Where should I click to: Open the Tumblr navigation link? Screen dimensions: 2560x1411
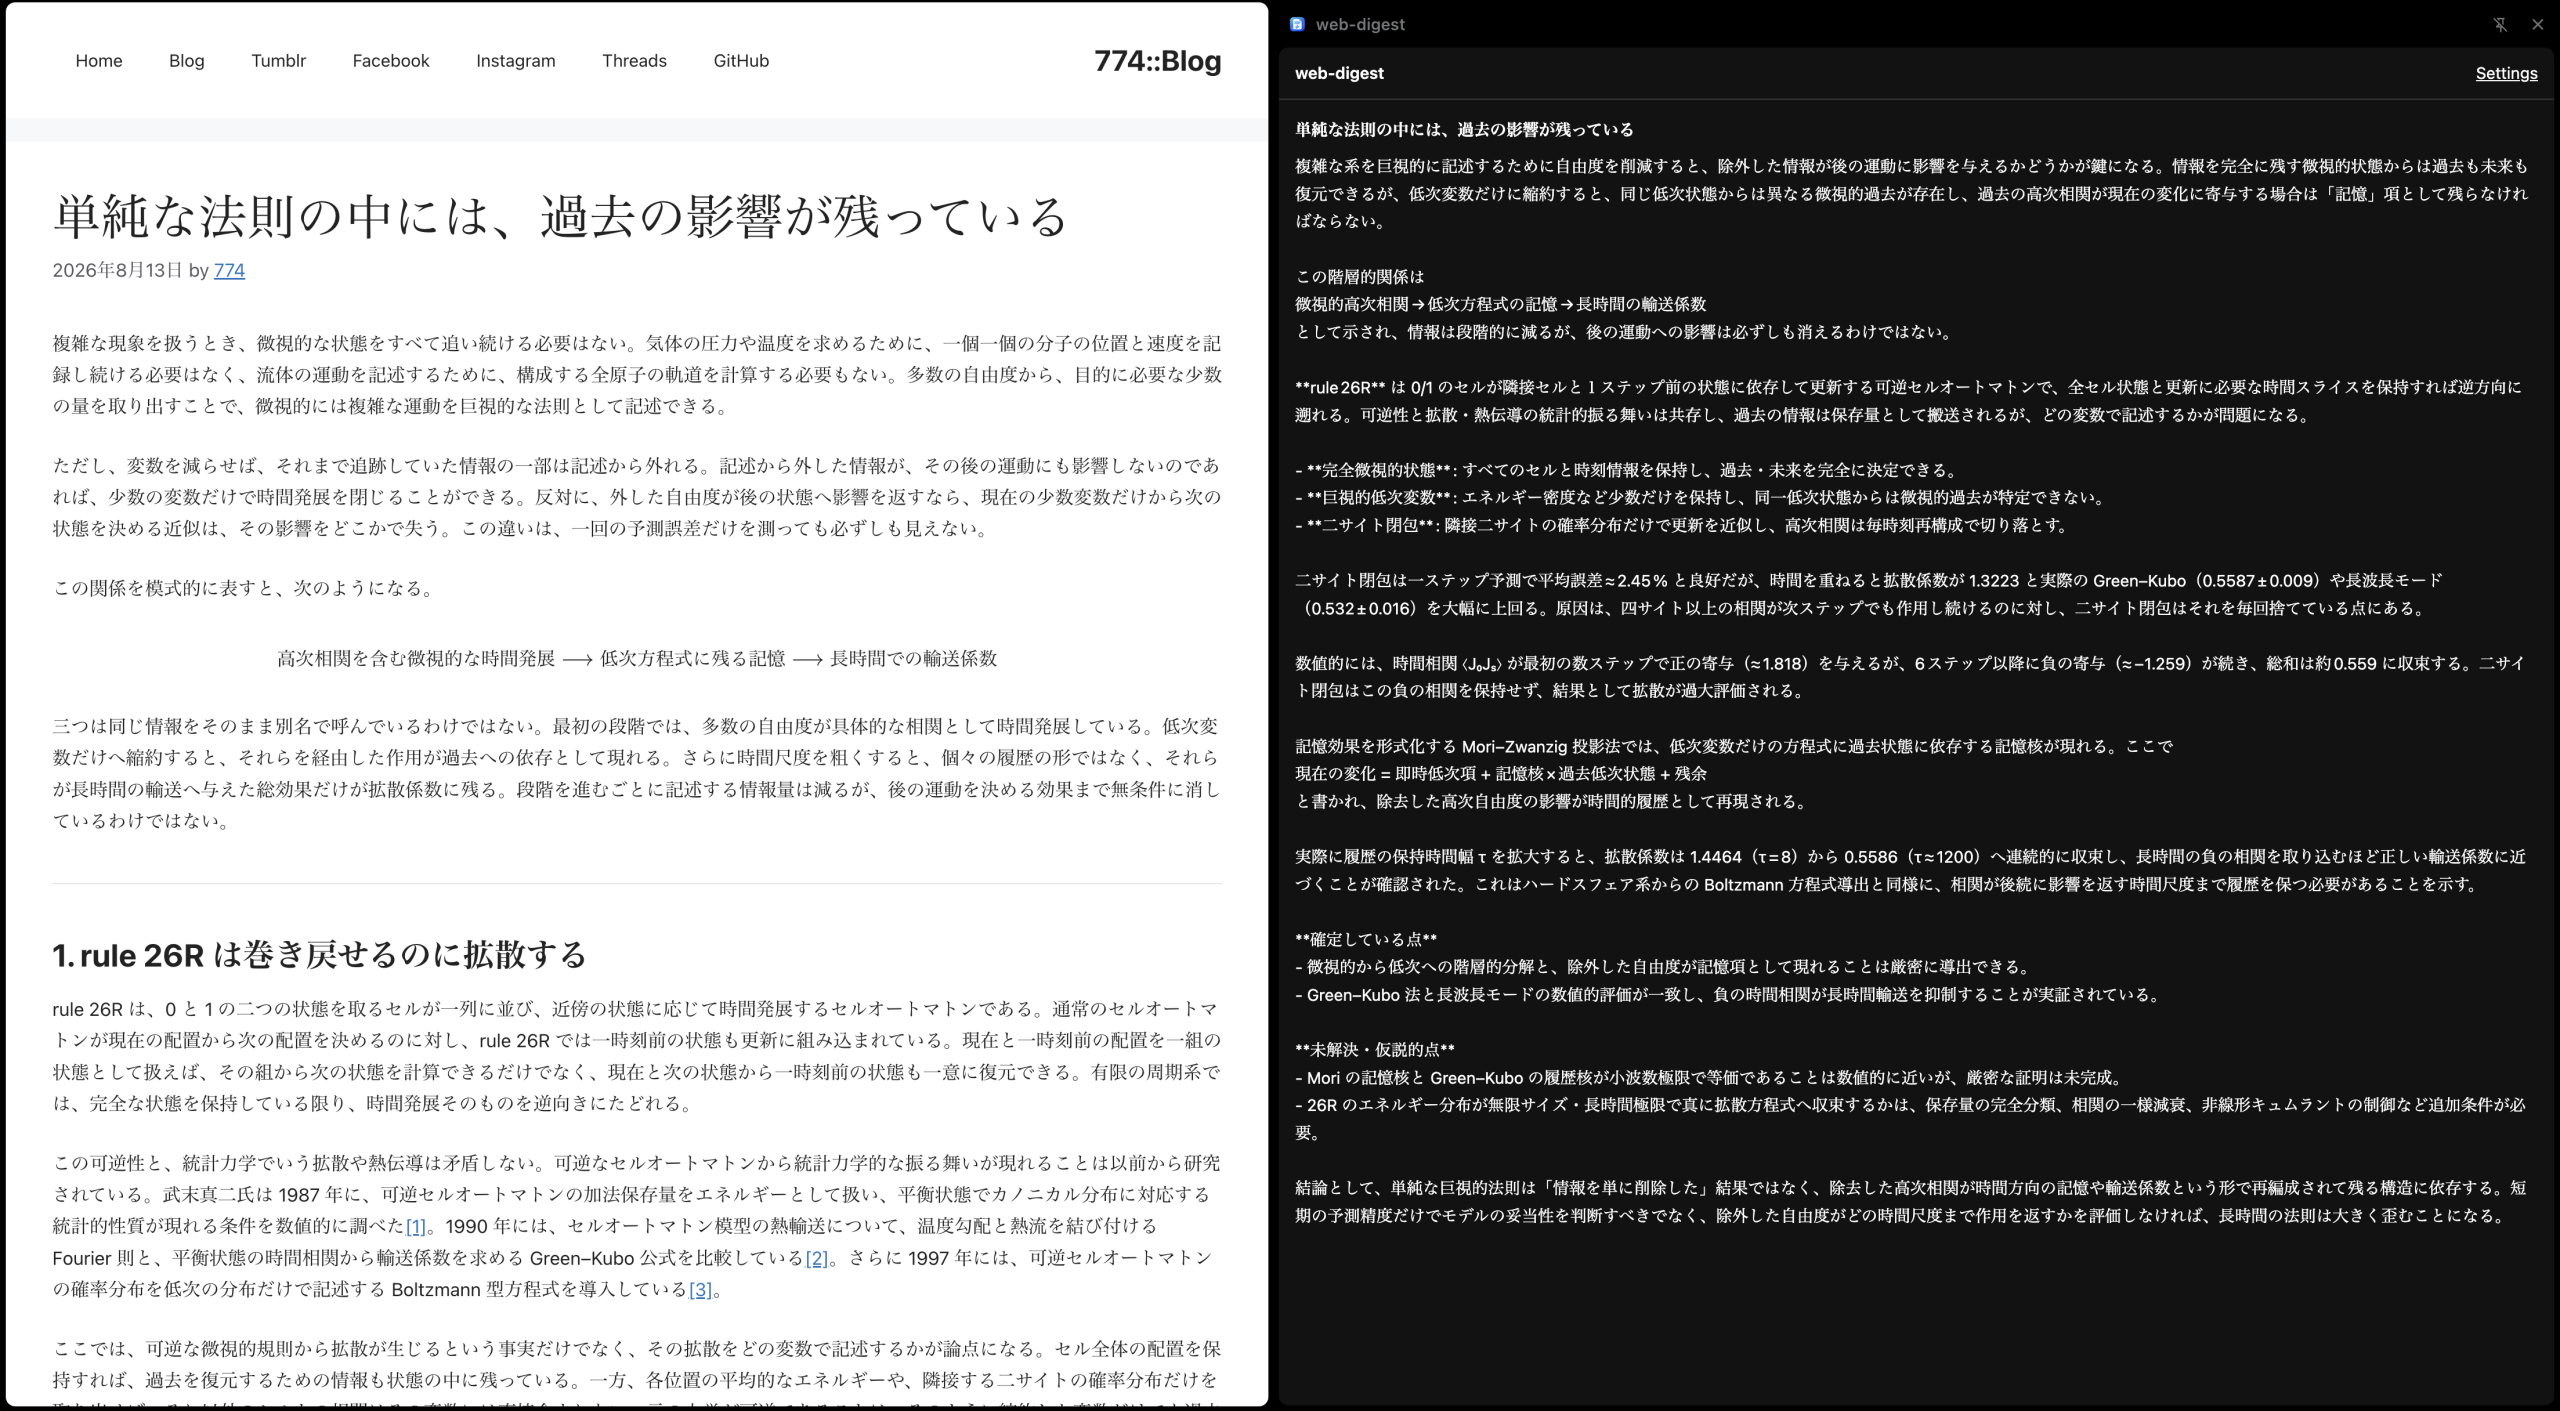(x=279, y=61)
